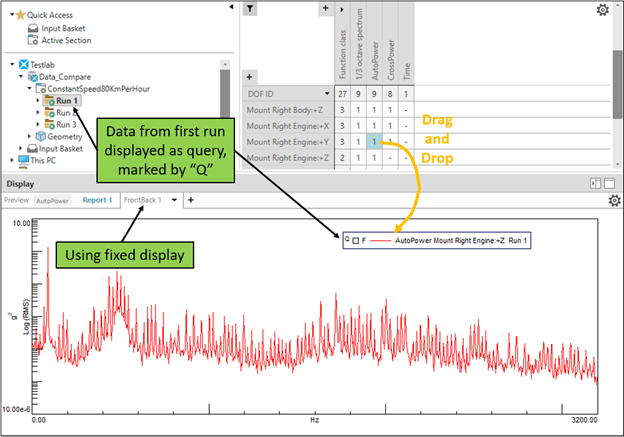The image size is (624, 437).
Task: Open the FrontBack 1 tab dropdown arrow
Action: 176,200
